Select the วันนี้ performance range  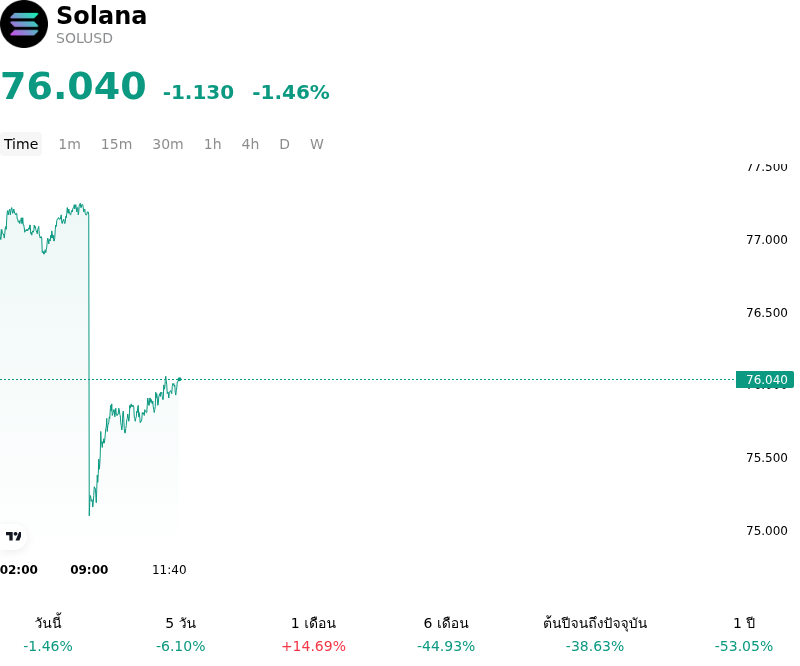48,634
